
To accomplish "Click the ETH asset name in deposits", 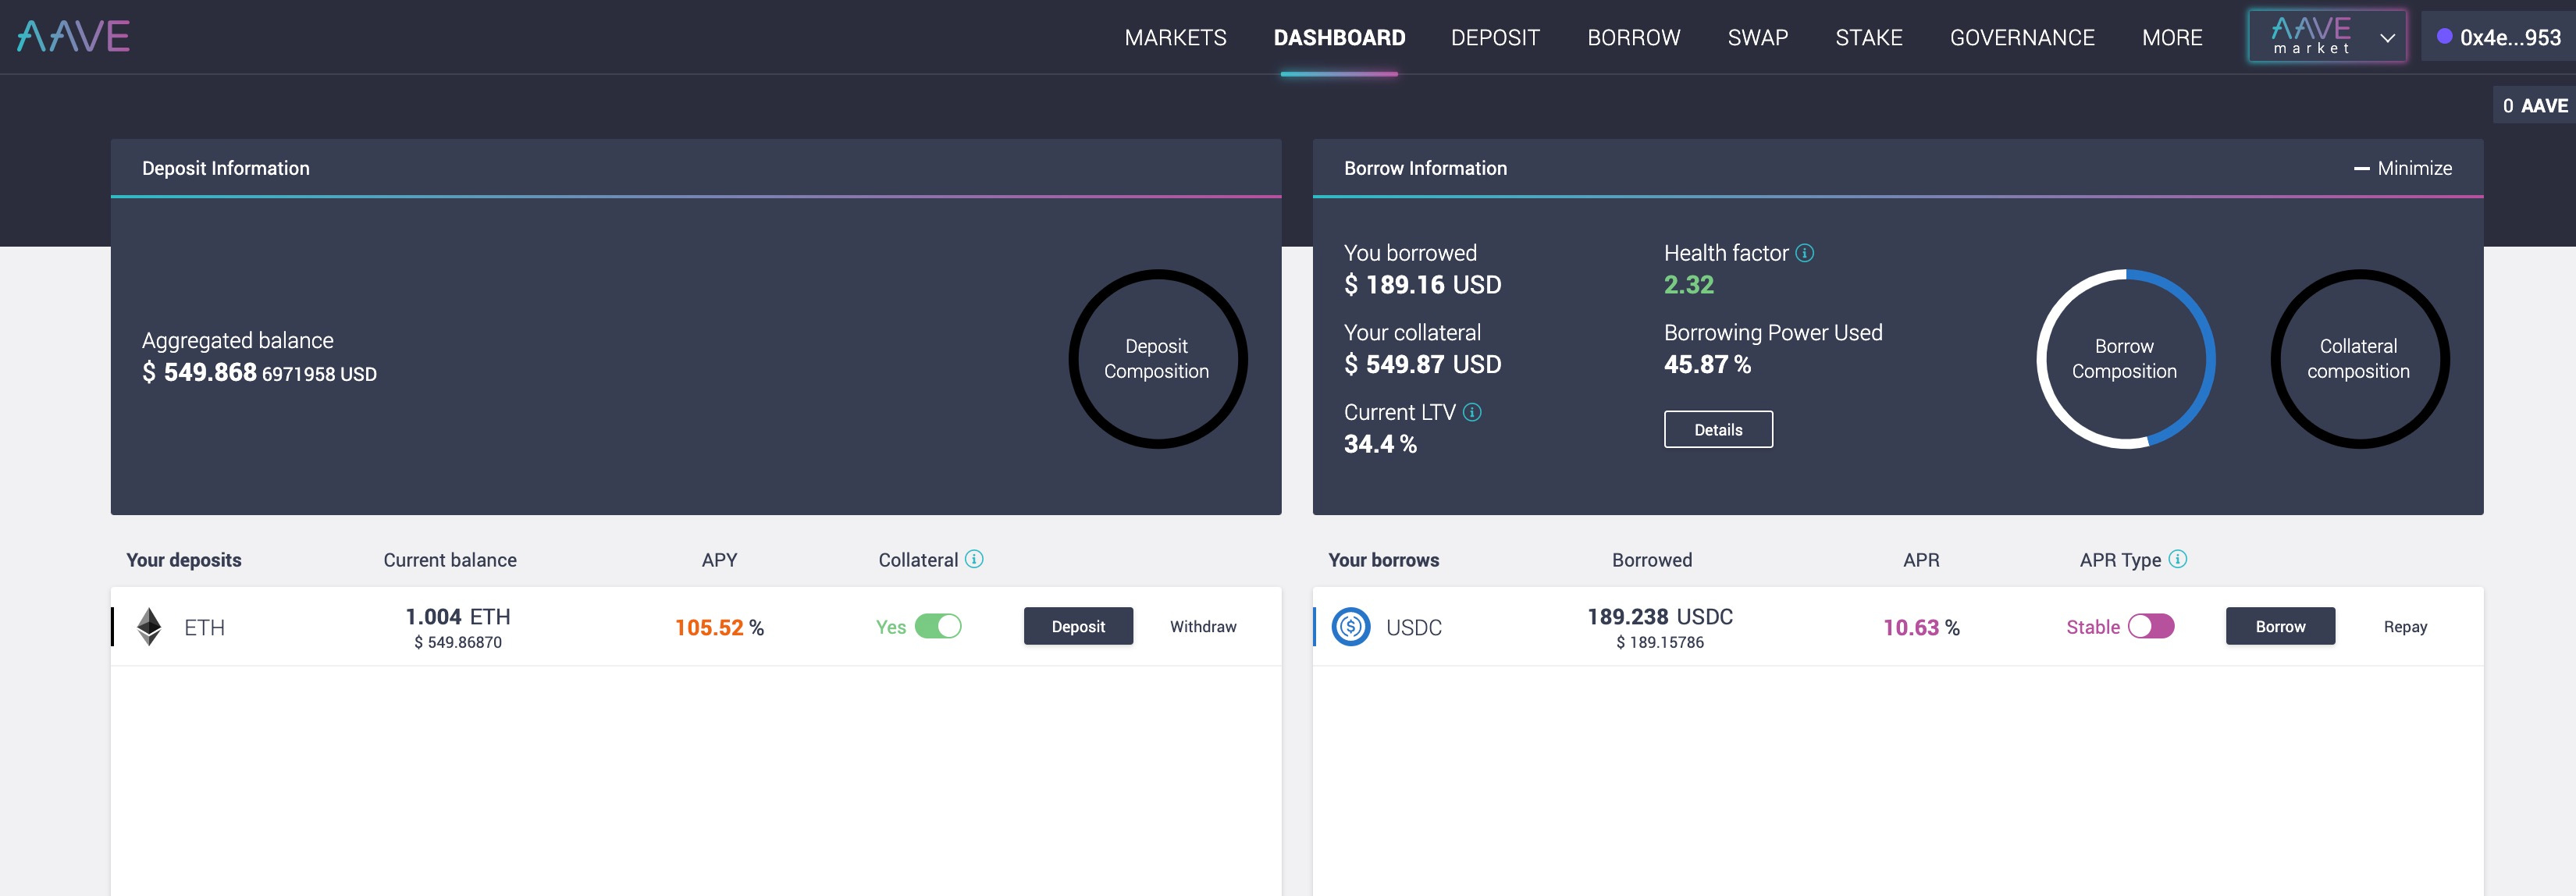I will (204, 628).
